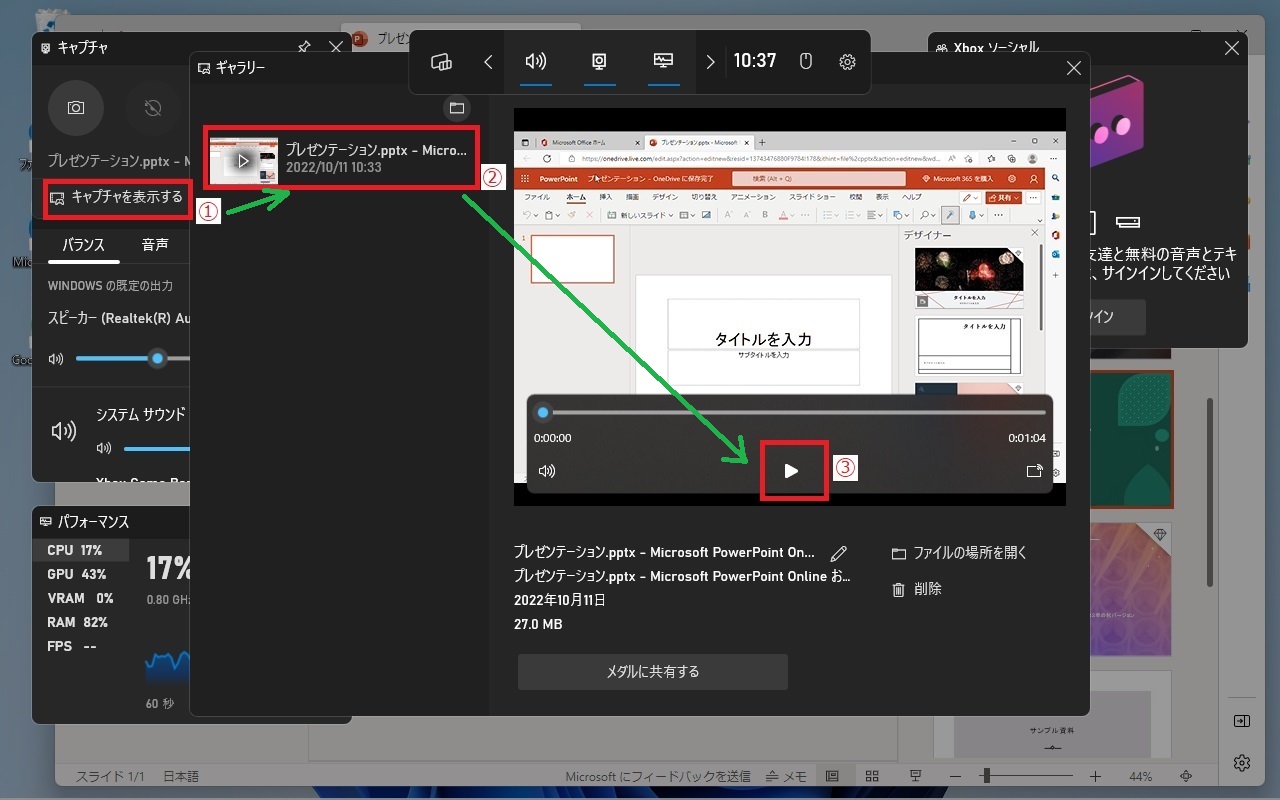1280x800 pixels.
Task: Switch to the バランス tab
Action: coord(83,245)
